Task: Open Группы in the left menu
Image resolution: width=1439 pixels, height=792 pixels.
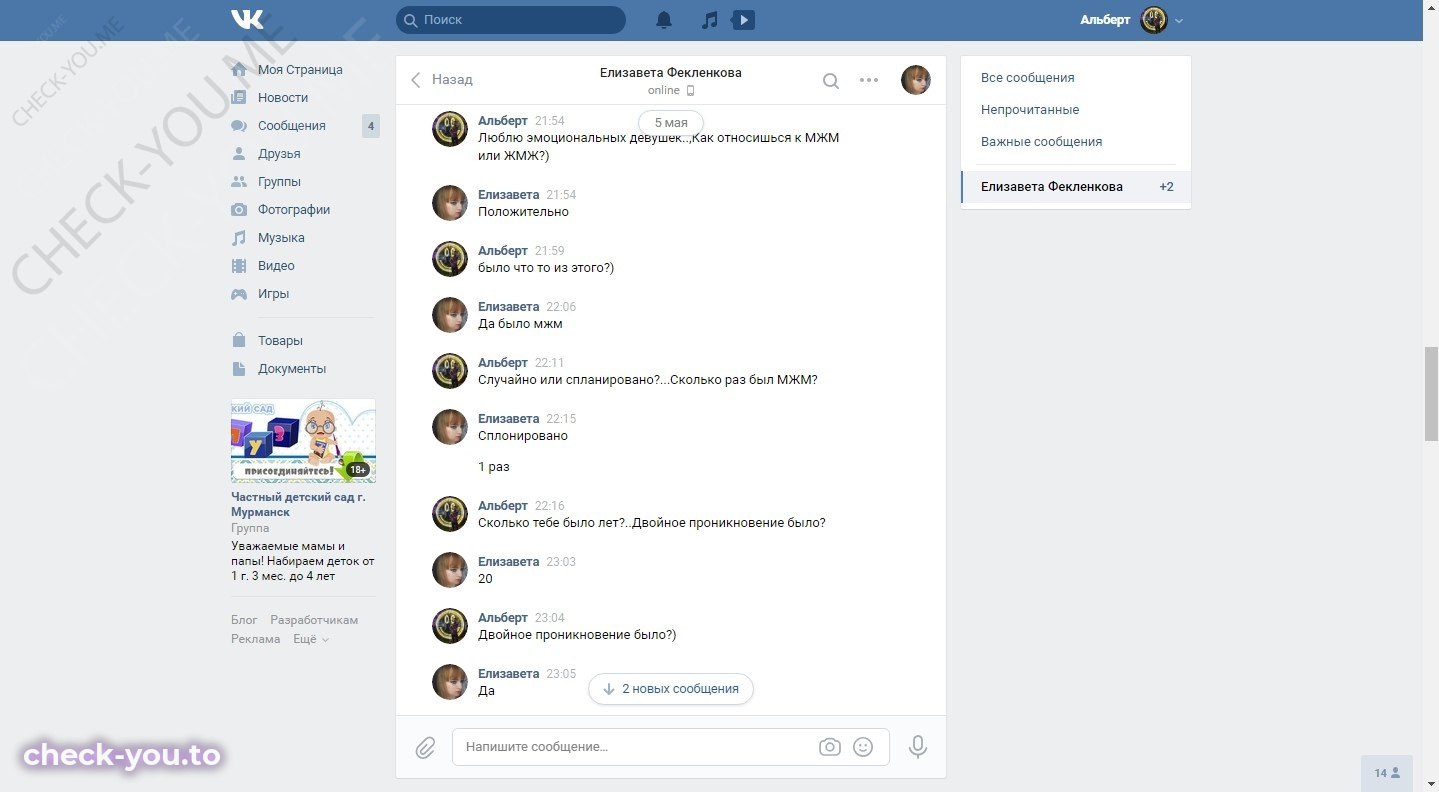Action: (279, 182)
